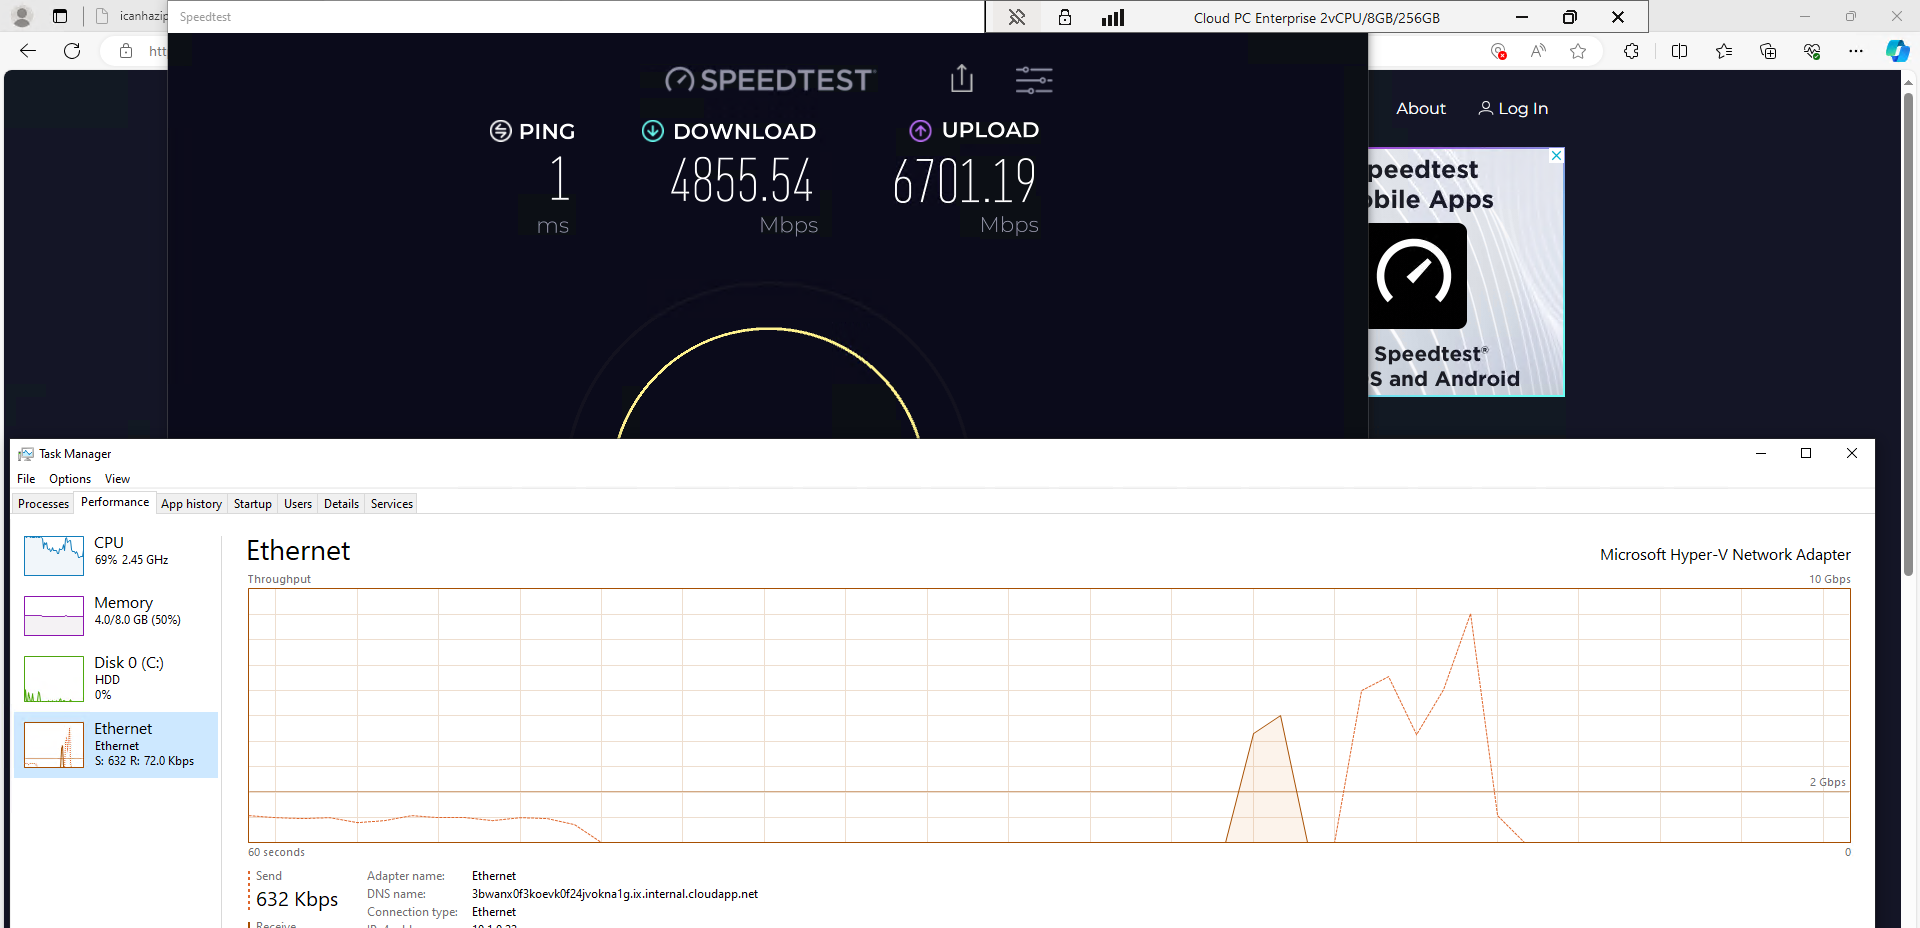Open the split screen icon in Edge
Screen dimensions: 1920x928
(x=1679, y=51)
